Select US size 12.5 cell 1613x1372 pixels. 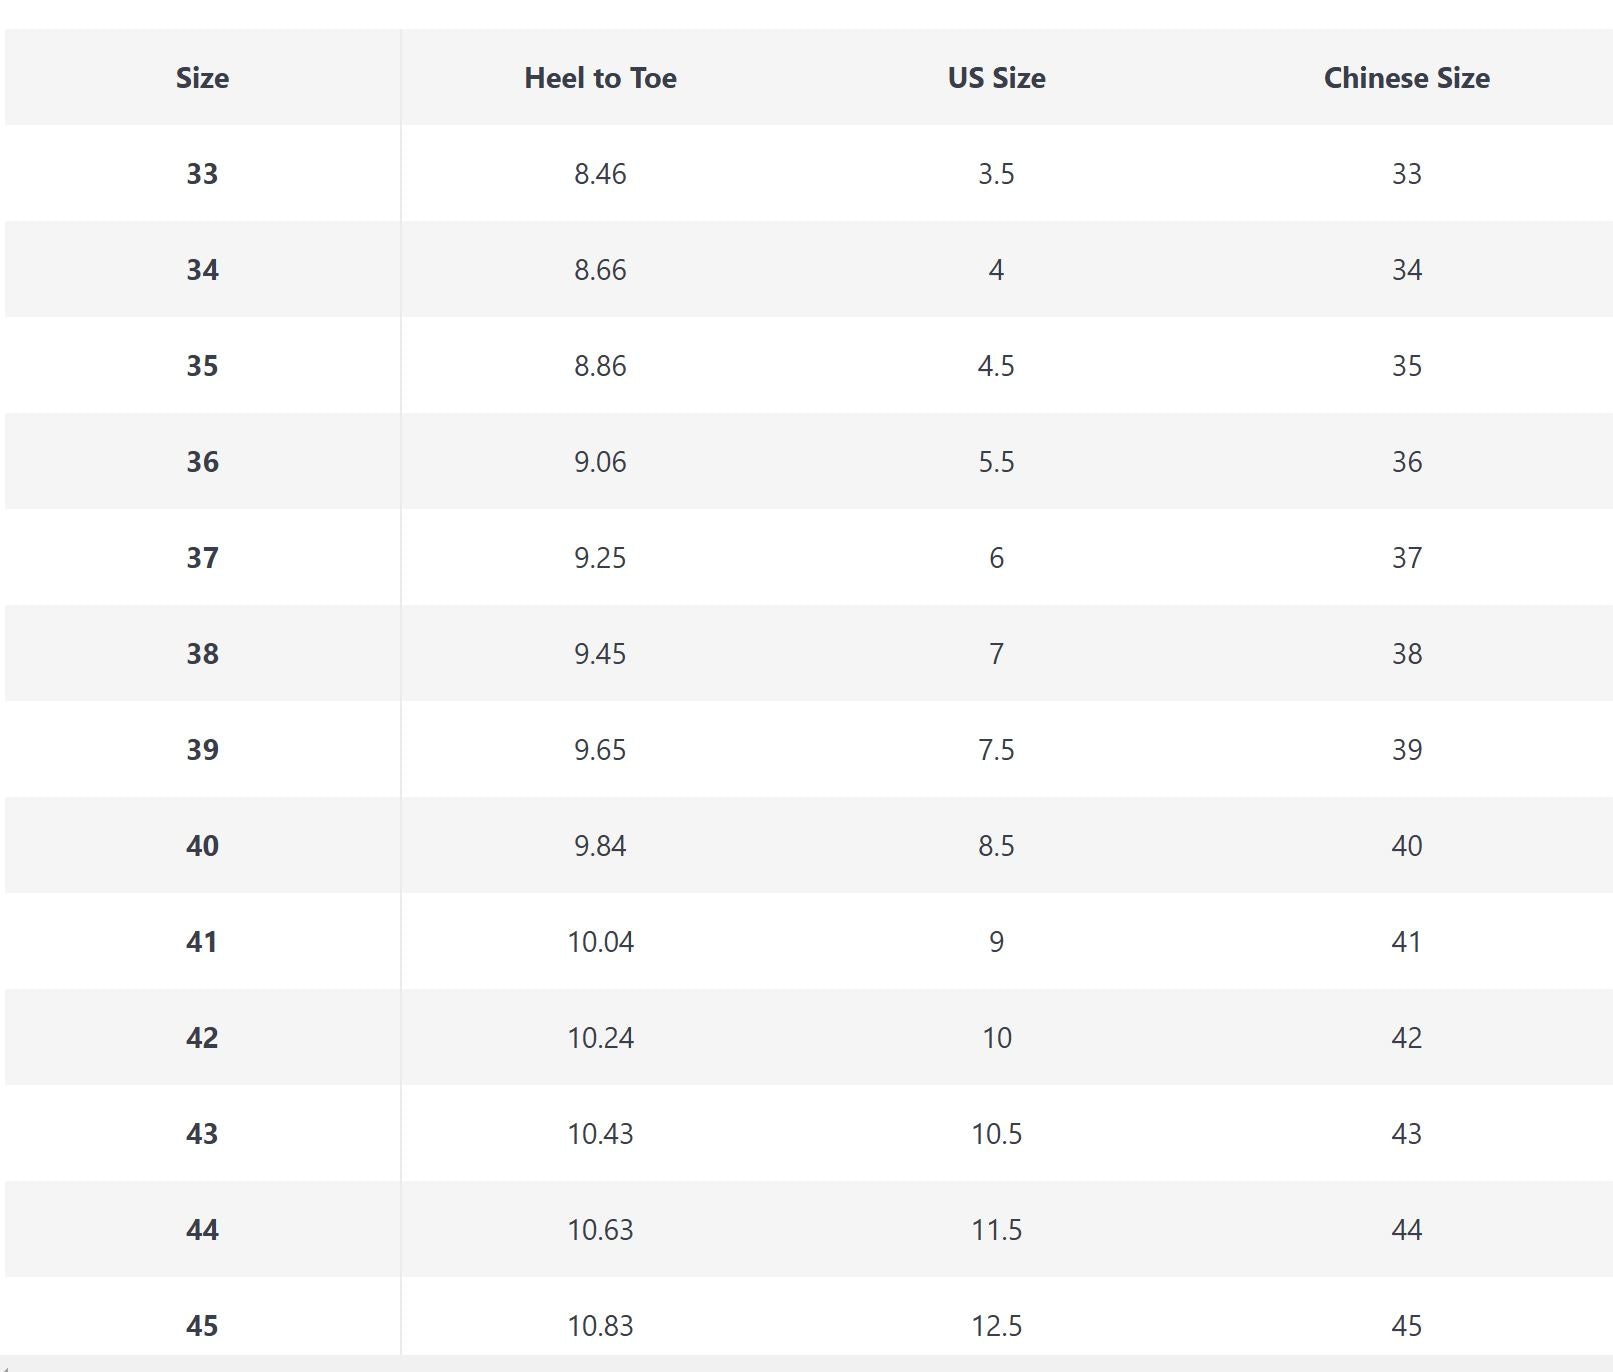(996, 1326)
